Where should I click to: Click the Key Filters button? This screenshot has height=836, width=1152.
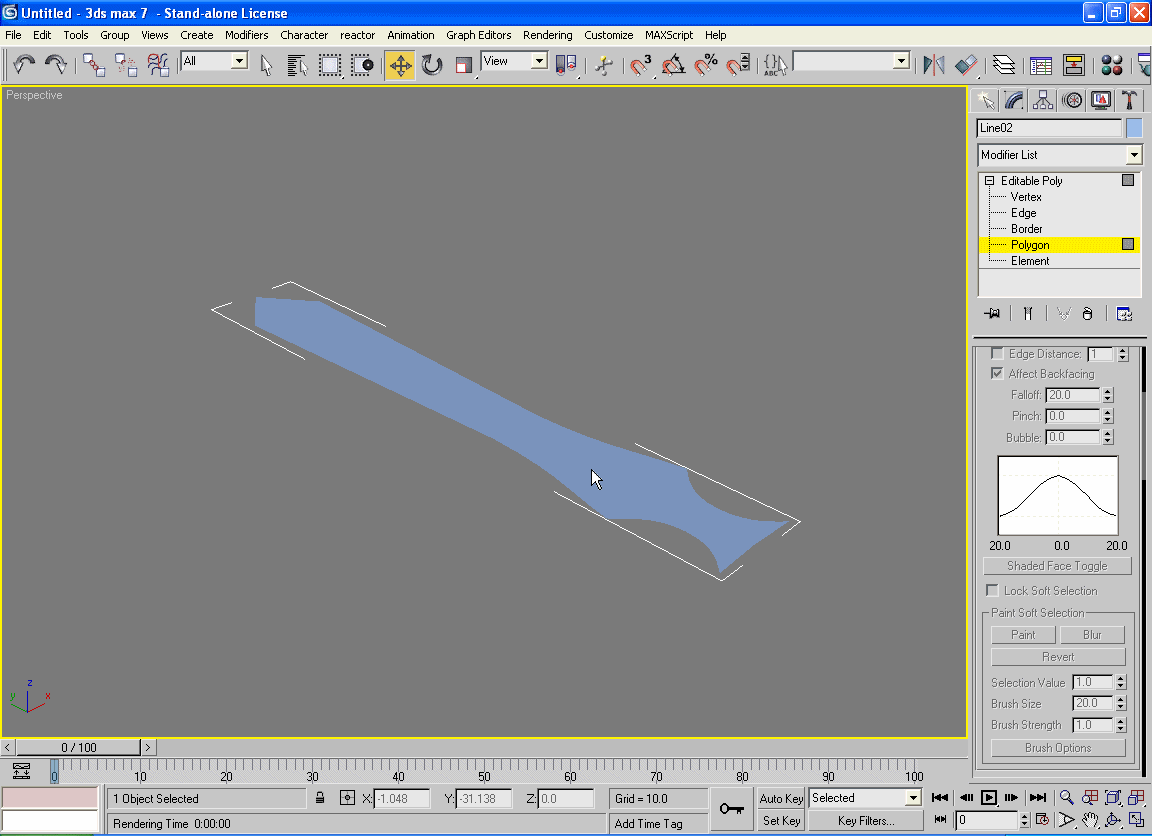[865, 821]
